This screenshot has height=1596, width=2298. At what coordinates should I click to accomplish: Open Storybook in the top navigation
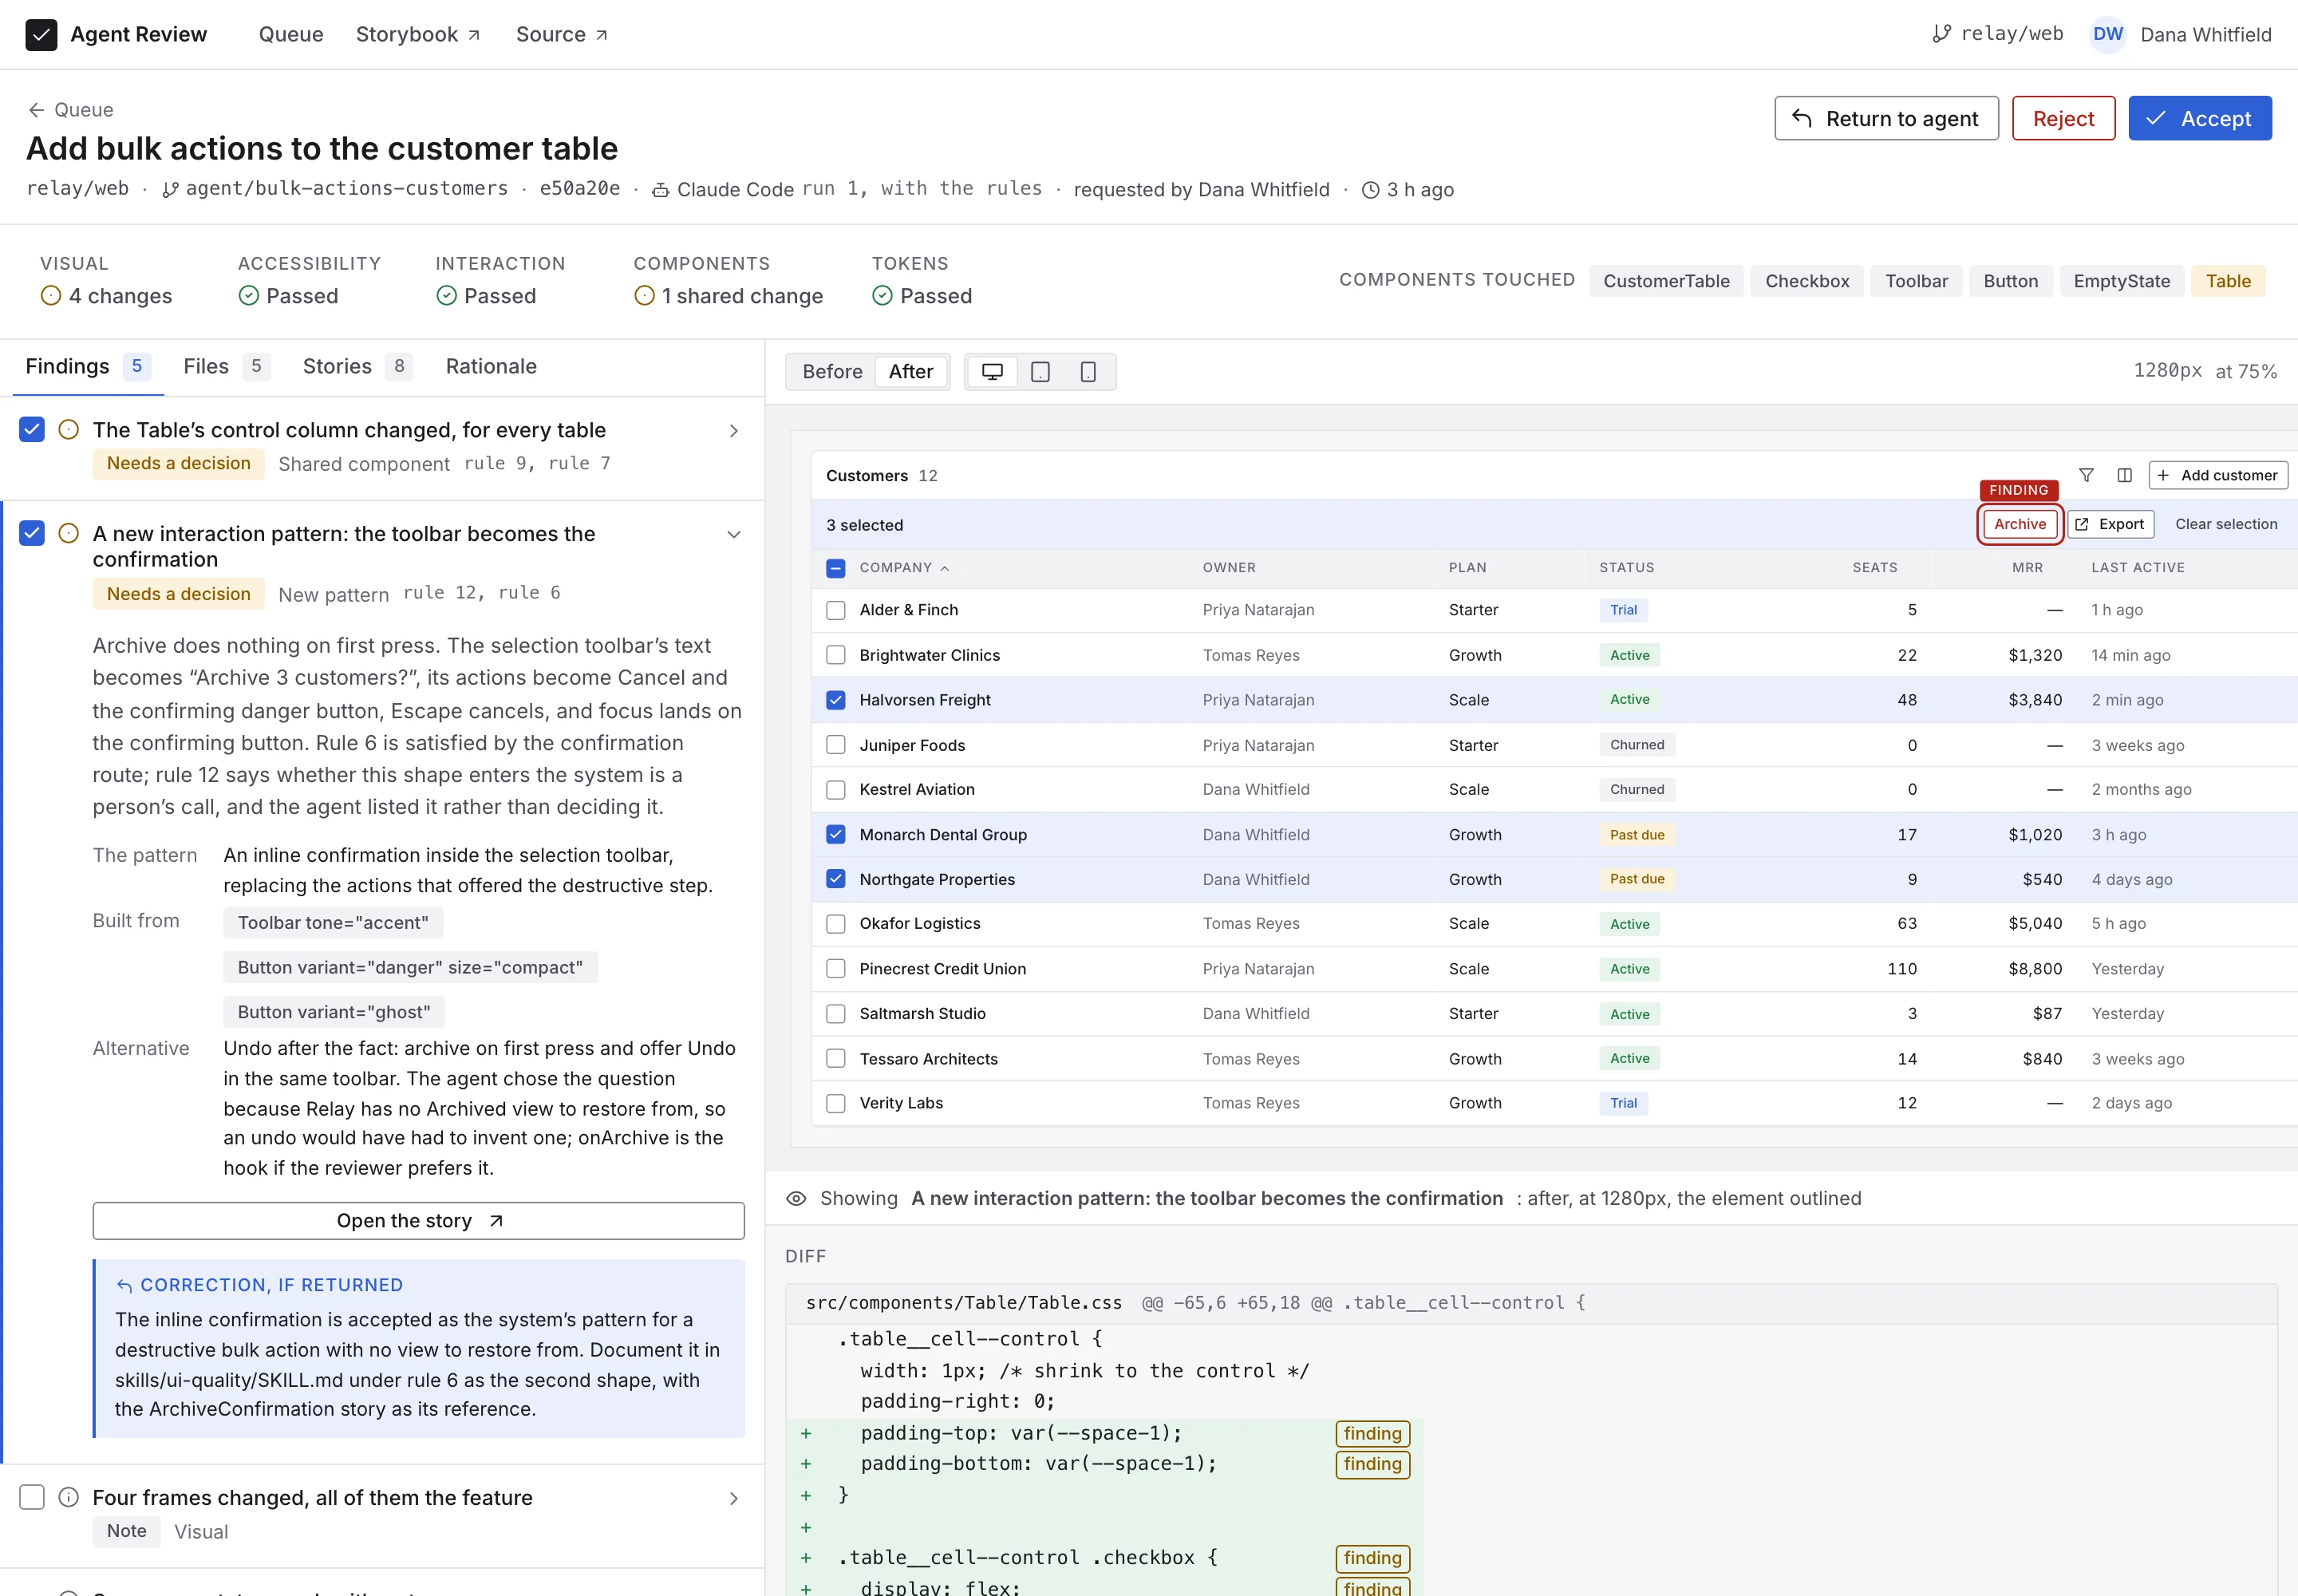pos(418,34)
